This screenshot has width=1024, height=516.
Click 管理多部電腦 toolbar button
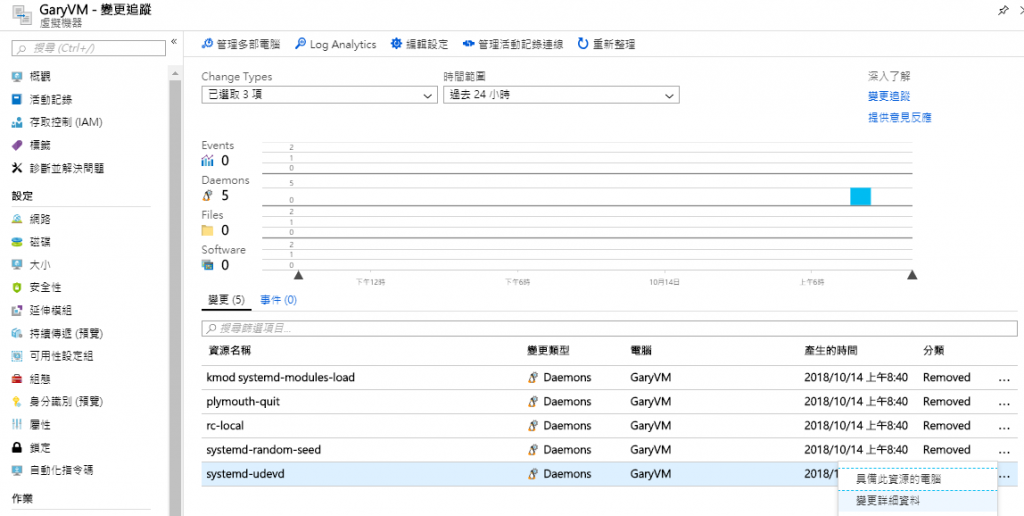240,44
